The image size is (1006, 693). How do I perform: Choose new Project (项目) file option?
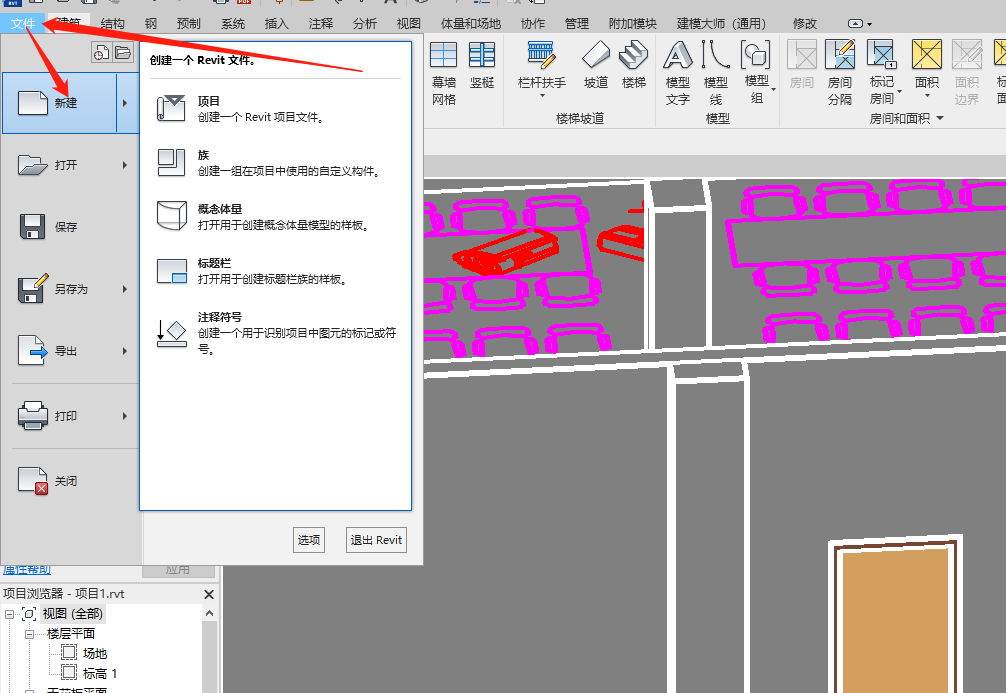click(276, 108)
